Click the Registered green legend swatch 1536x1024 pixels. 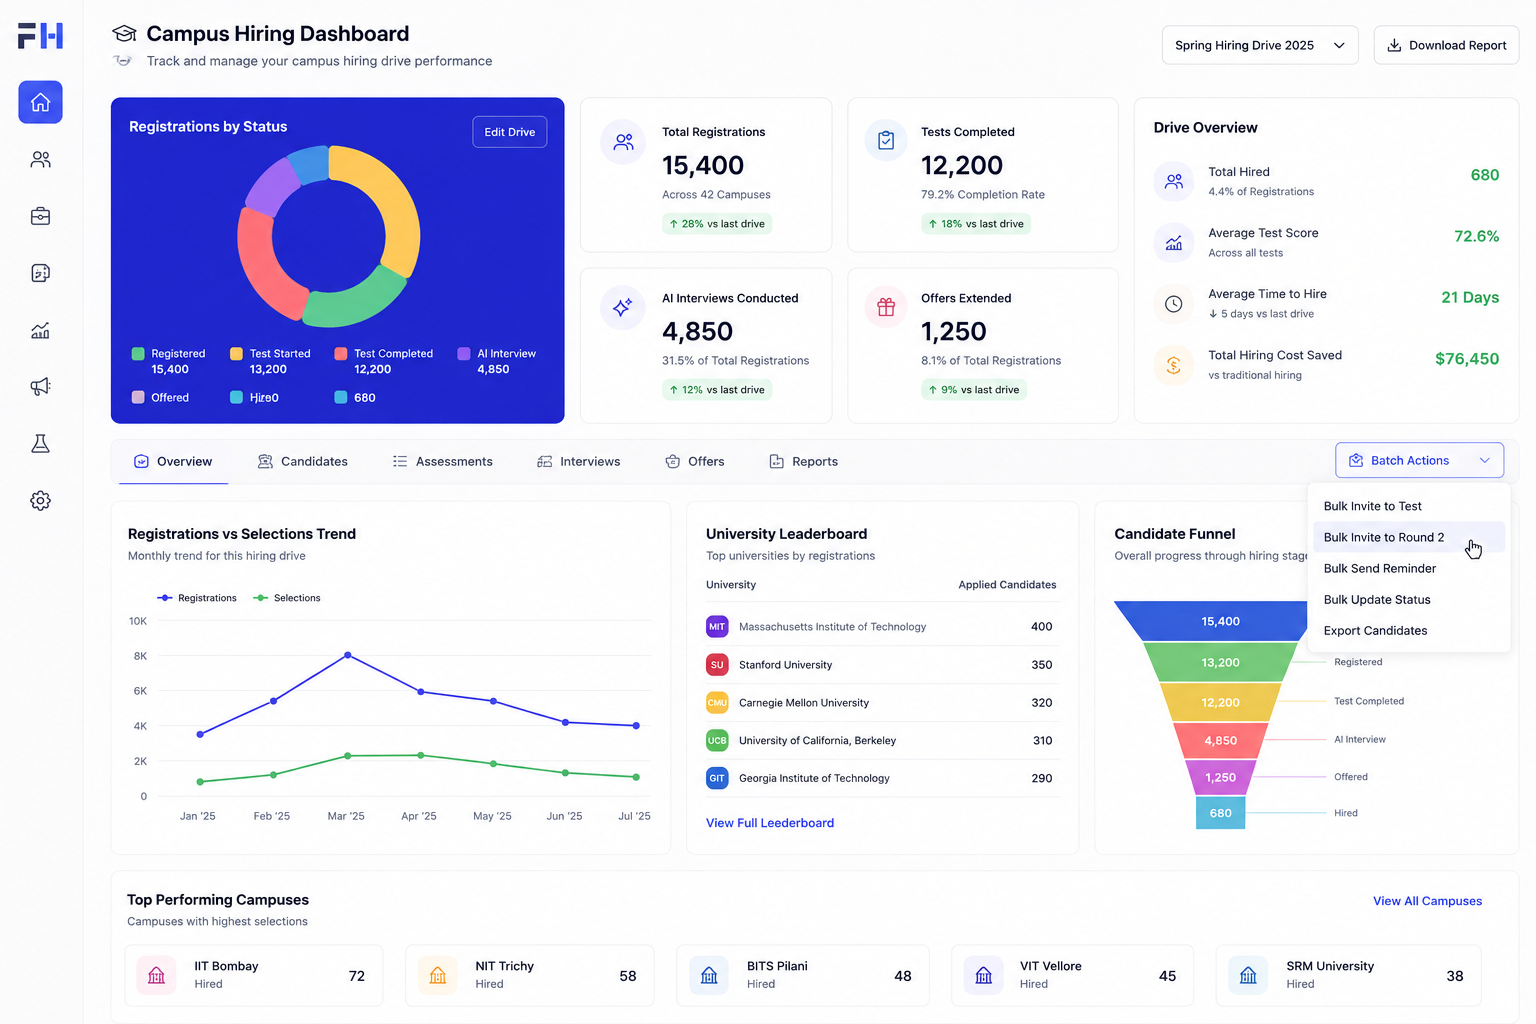tap(138, 354)
